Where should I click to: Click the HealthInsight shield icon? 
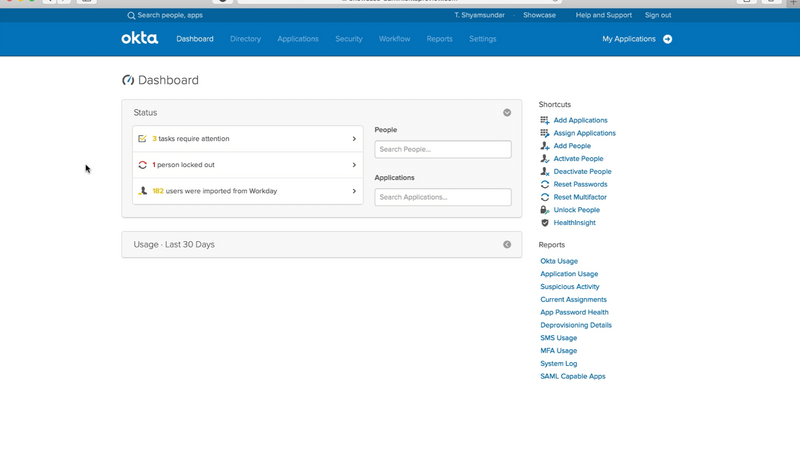click(x=545, y=223)
